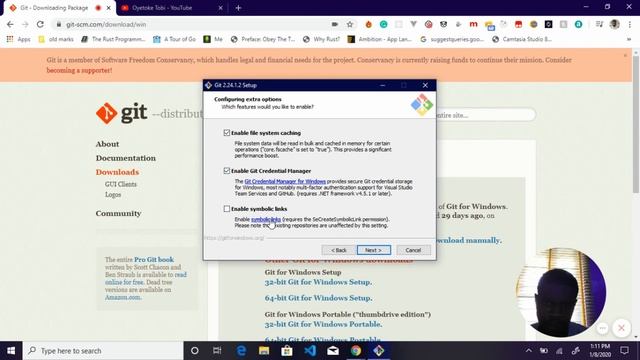Open Chrome three-dot menu
Screen dimensions: 640x360
click(630, 24)
